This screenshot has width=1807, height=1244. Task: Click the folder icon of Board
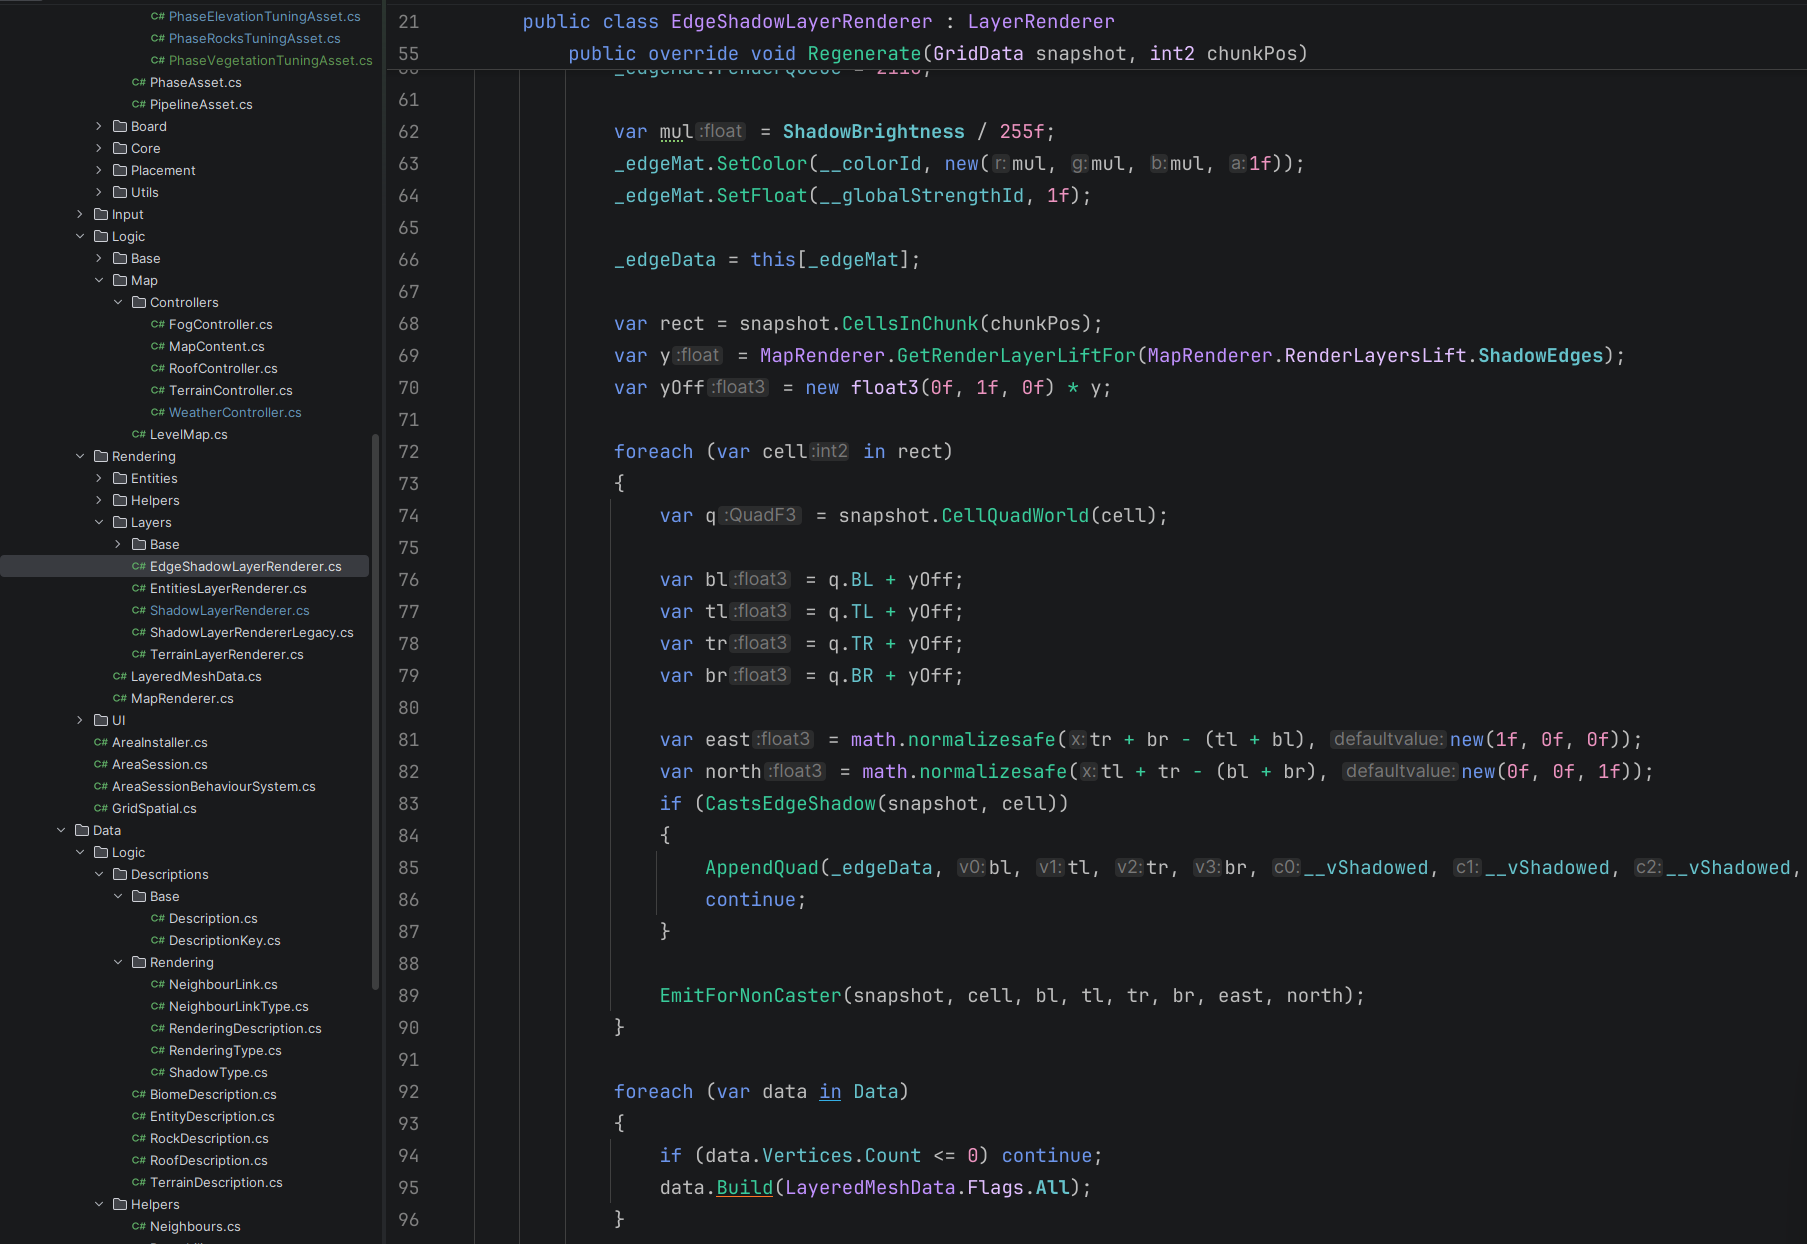pos(120,127)
